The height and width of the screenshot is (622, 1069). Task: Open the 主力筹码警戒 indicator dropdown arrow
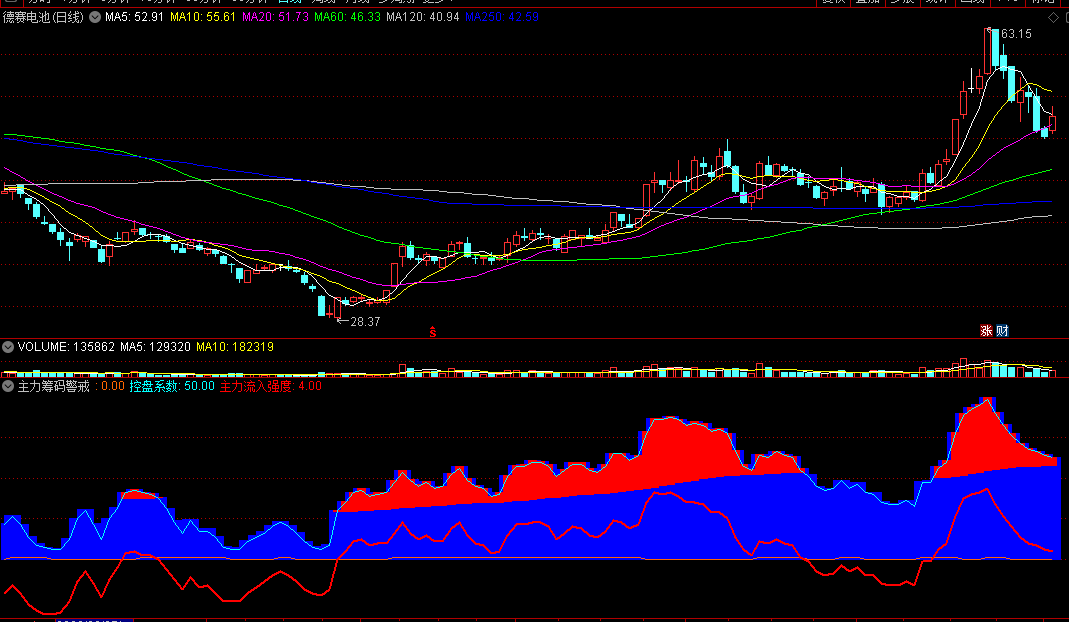(x=8, y=386)
